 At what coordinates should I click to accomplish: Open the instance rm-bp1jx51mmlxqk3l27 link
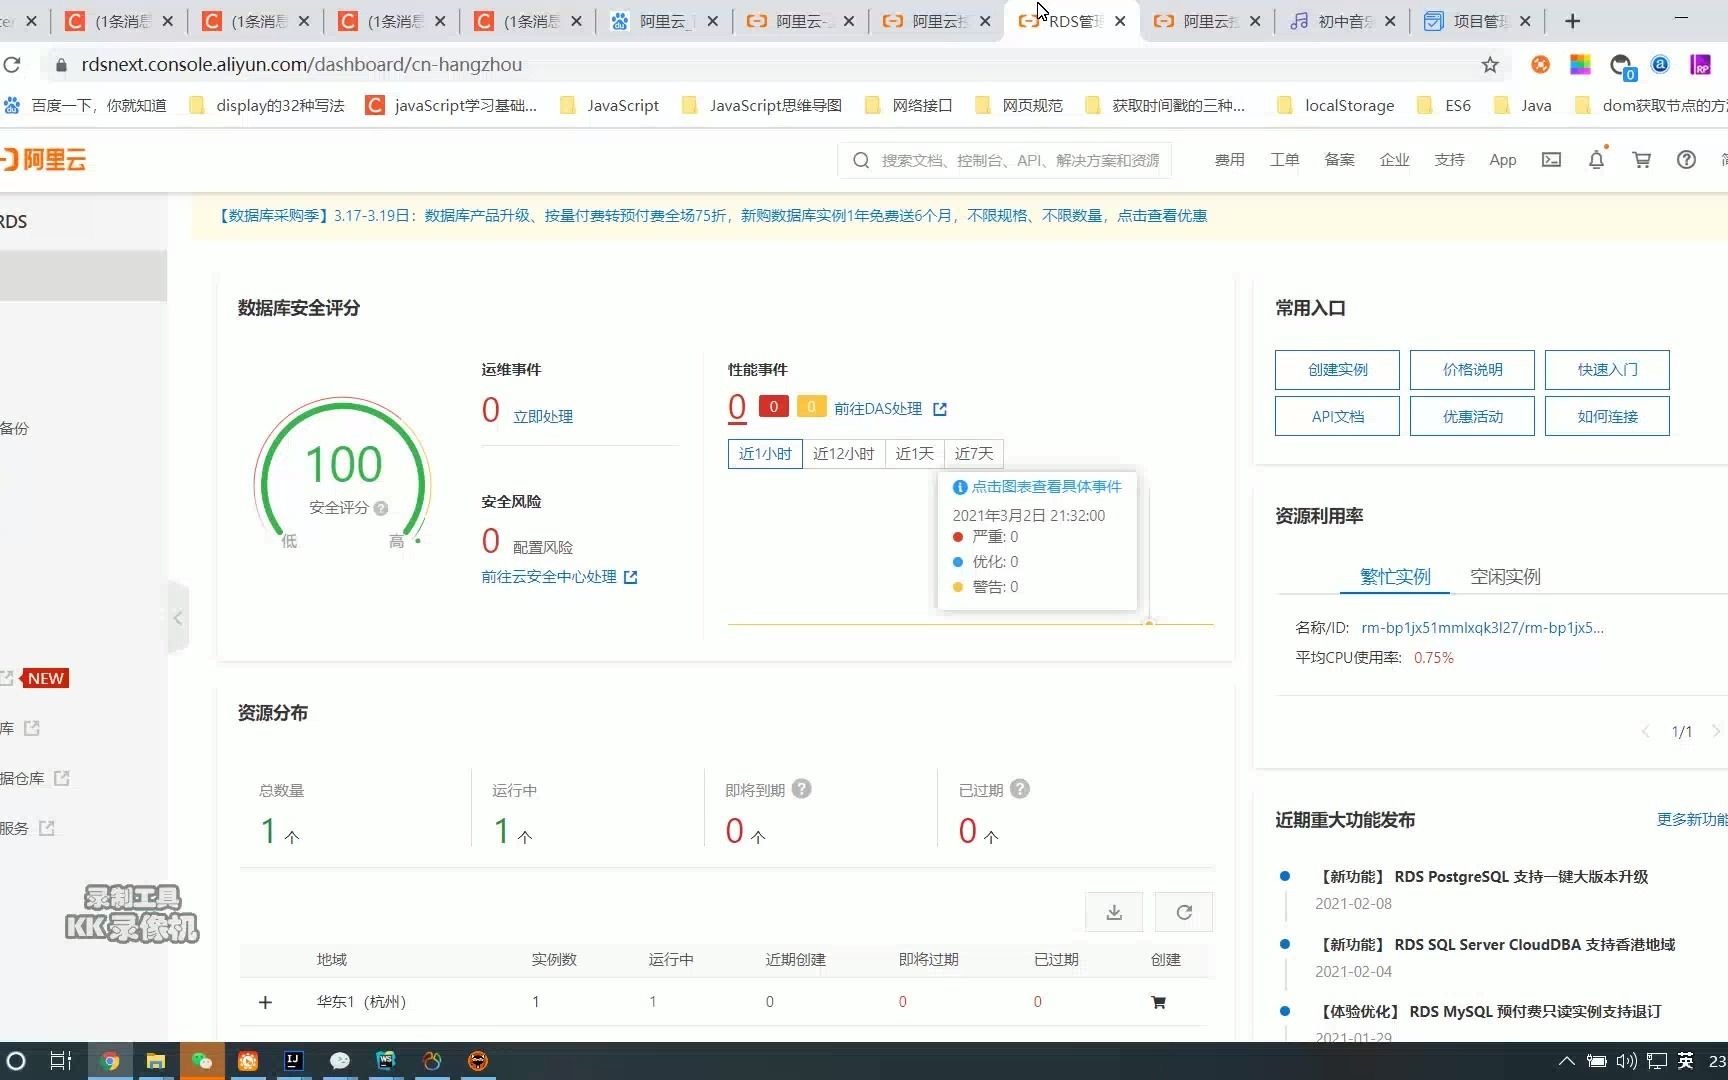point(1482,628)
